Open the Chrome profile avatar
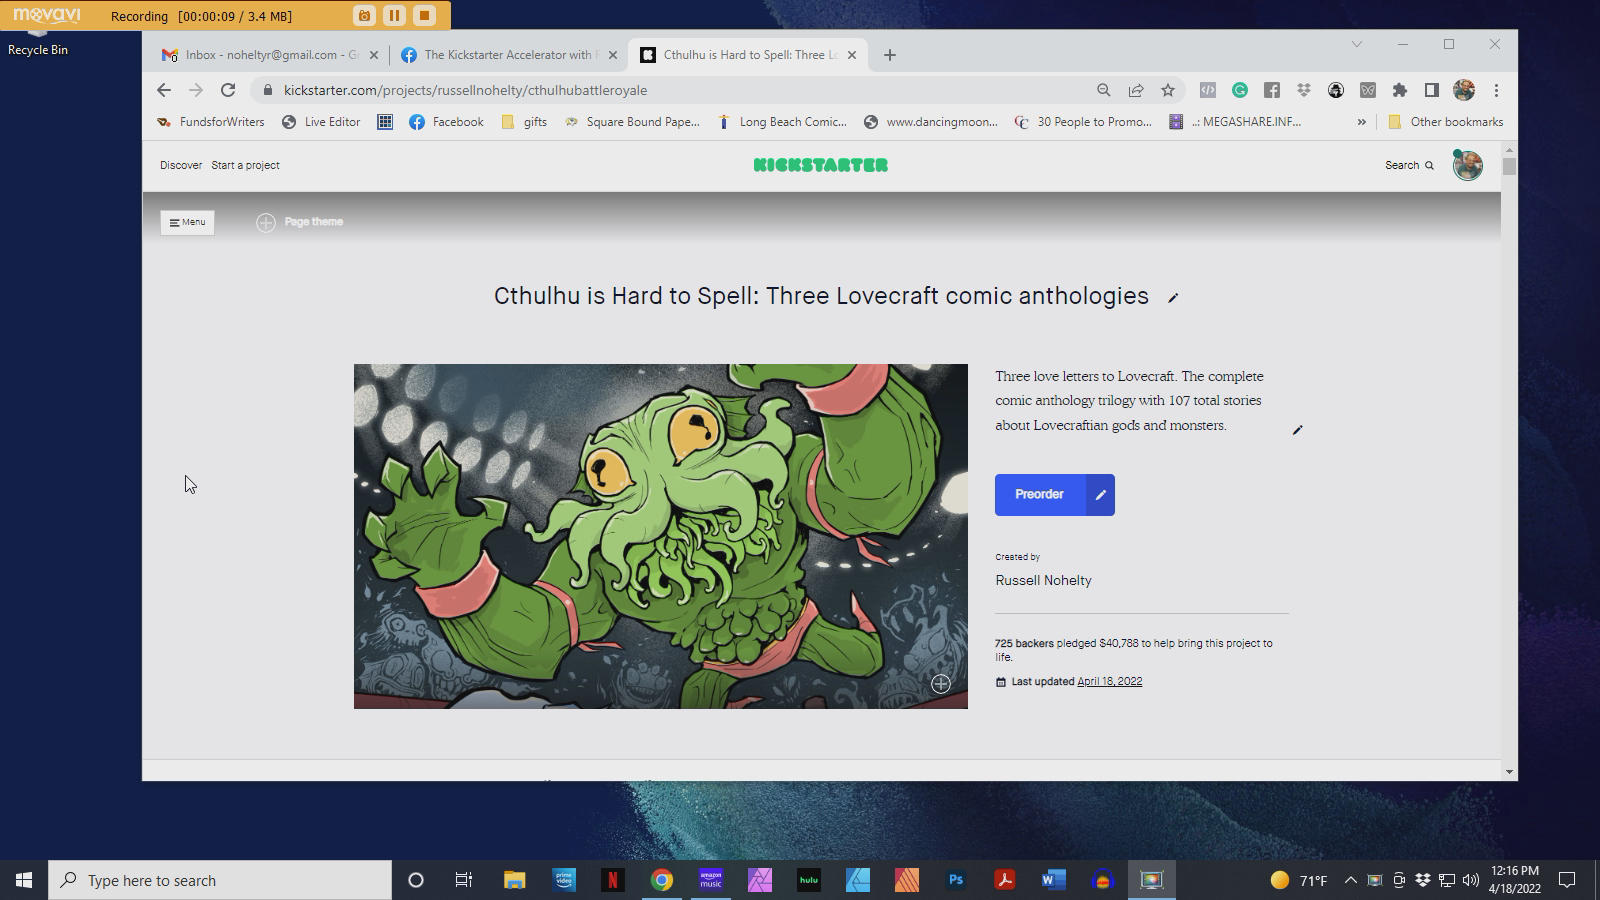The height and width of the screenshot is (900, 1600). click(x=1464, y=90)
